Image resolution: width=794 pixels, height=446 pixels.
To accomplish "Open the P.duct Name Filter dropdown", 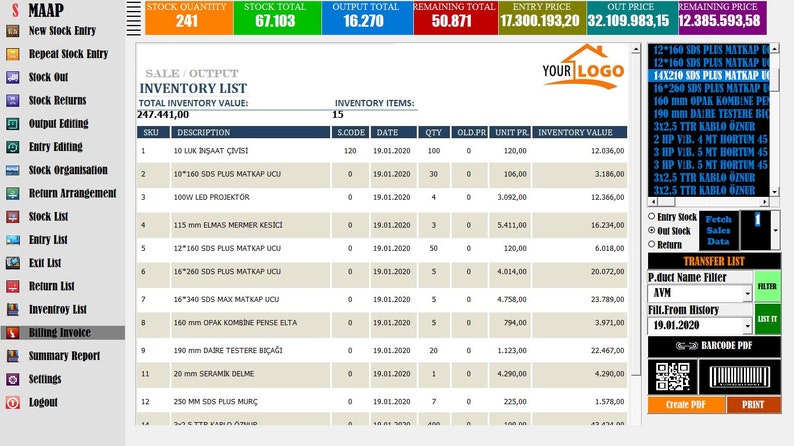I will point(747,293).
